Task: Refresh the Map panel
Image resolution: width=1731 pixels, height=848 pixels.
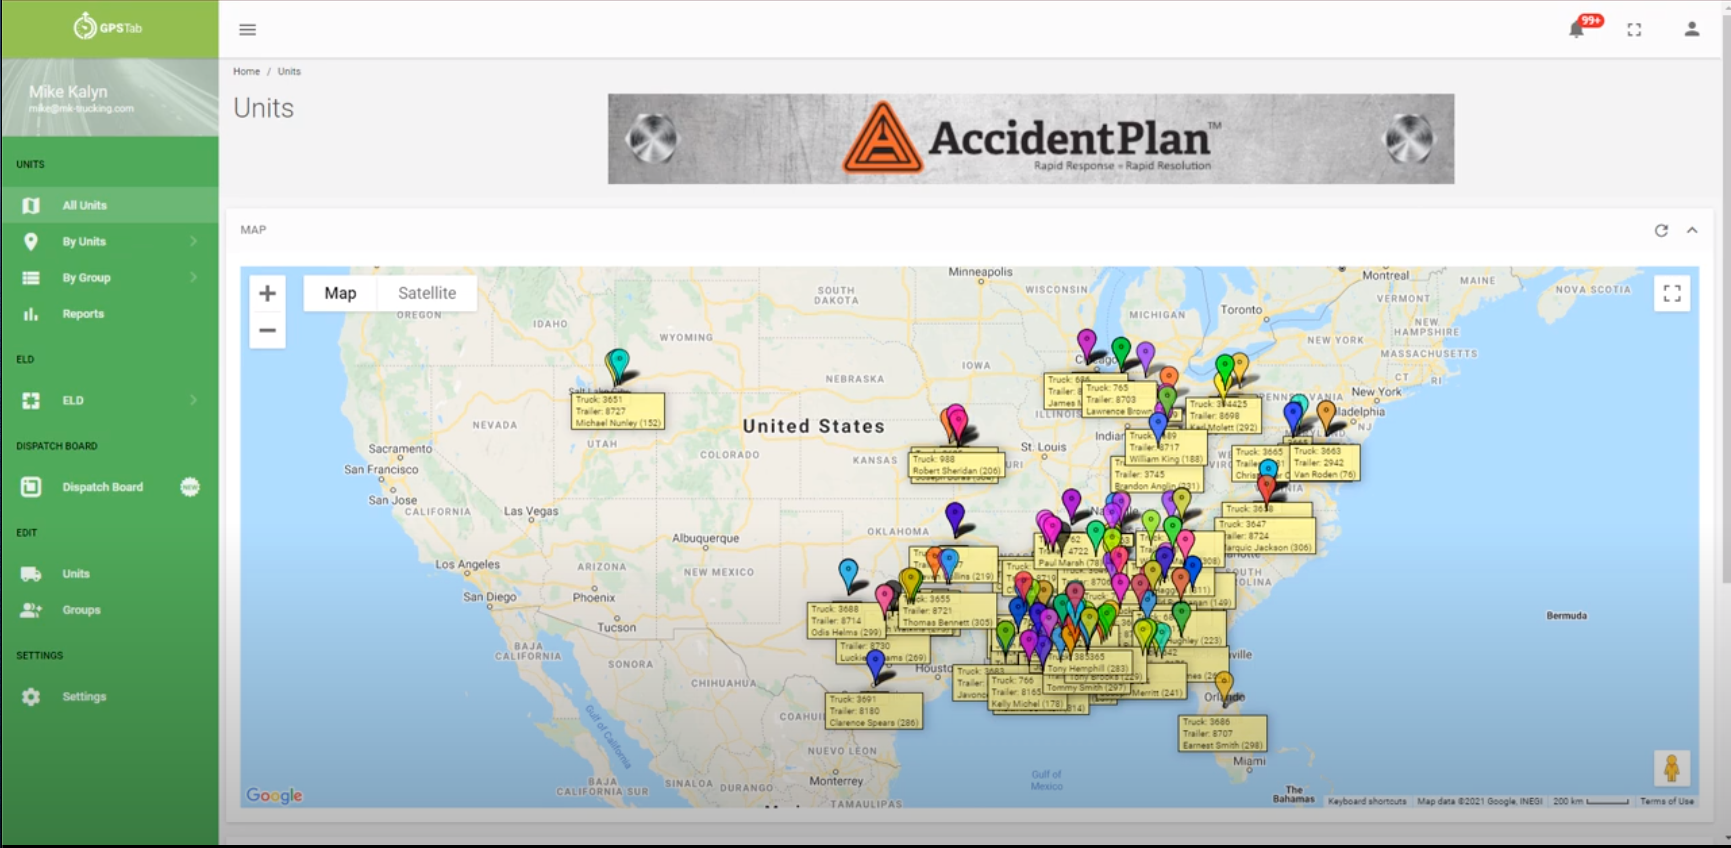Action: 1661,230
